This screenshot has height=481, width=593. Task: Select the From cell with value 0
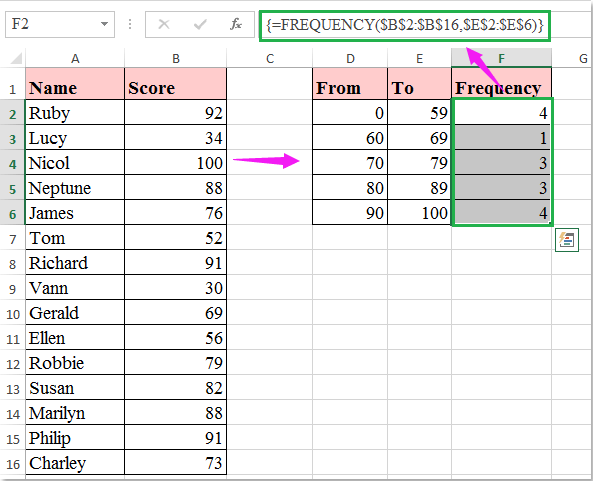tap(350, 112)
